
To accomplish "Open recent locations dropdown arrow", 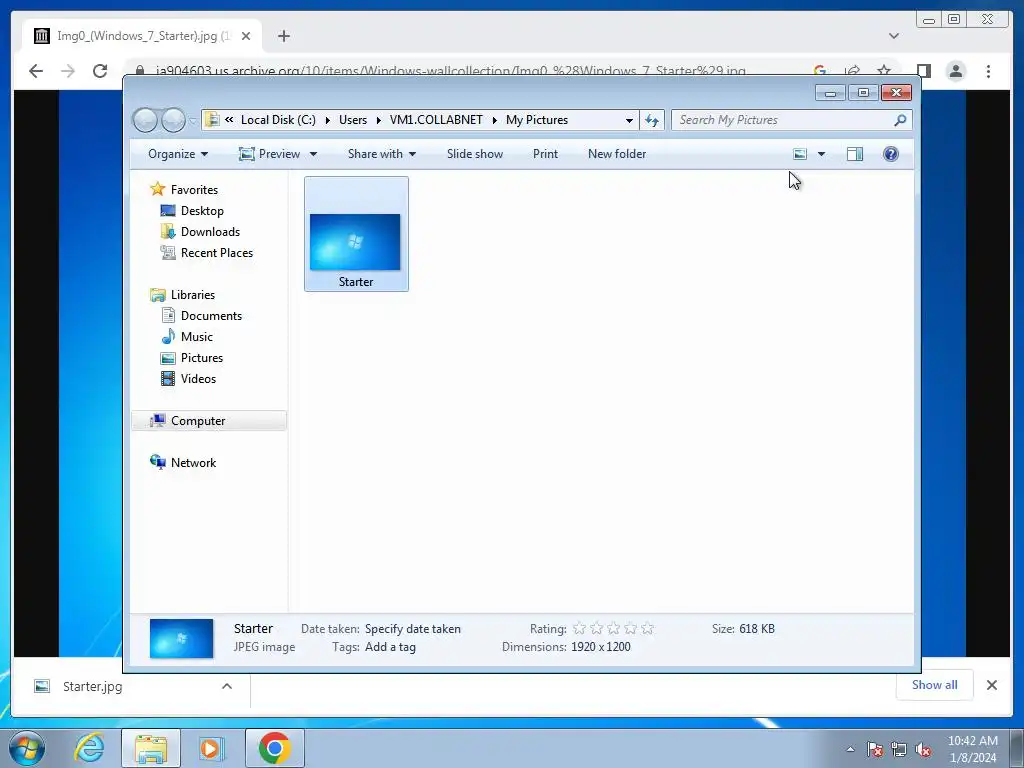I will pyautogui.click(x=192, y=121).
